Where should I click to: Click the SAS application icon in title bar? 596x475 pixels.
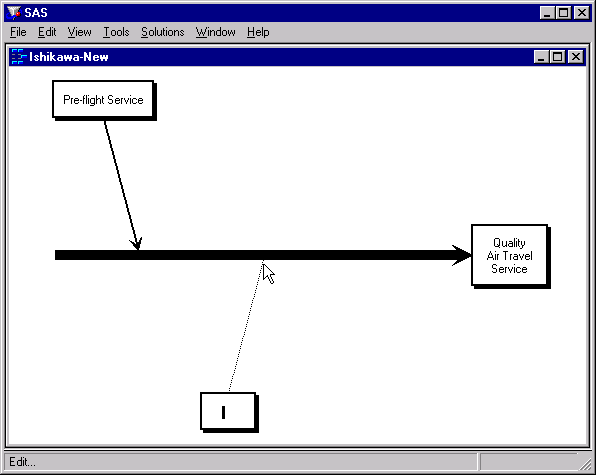click(14, 13)
